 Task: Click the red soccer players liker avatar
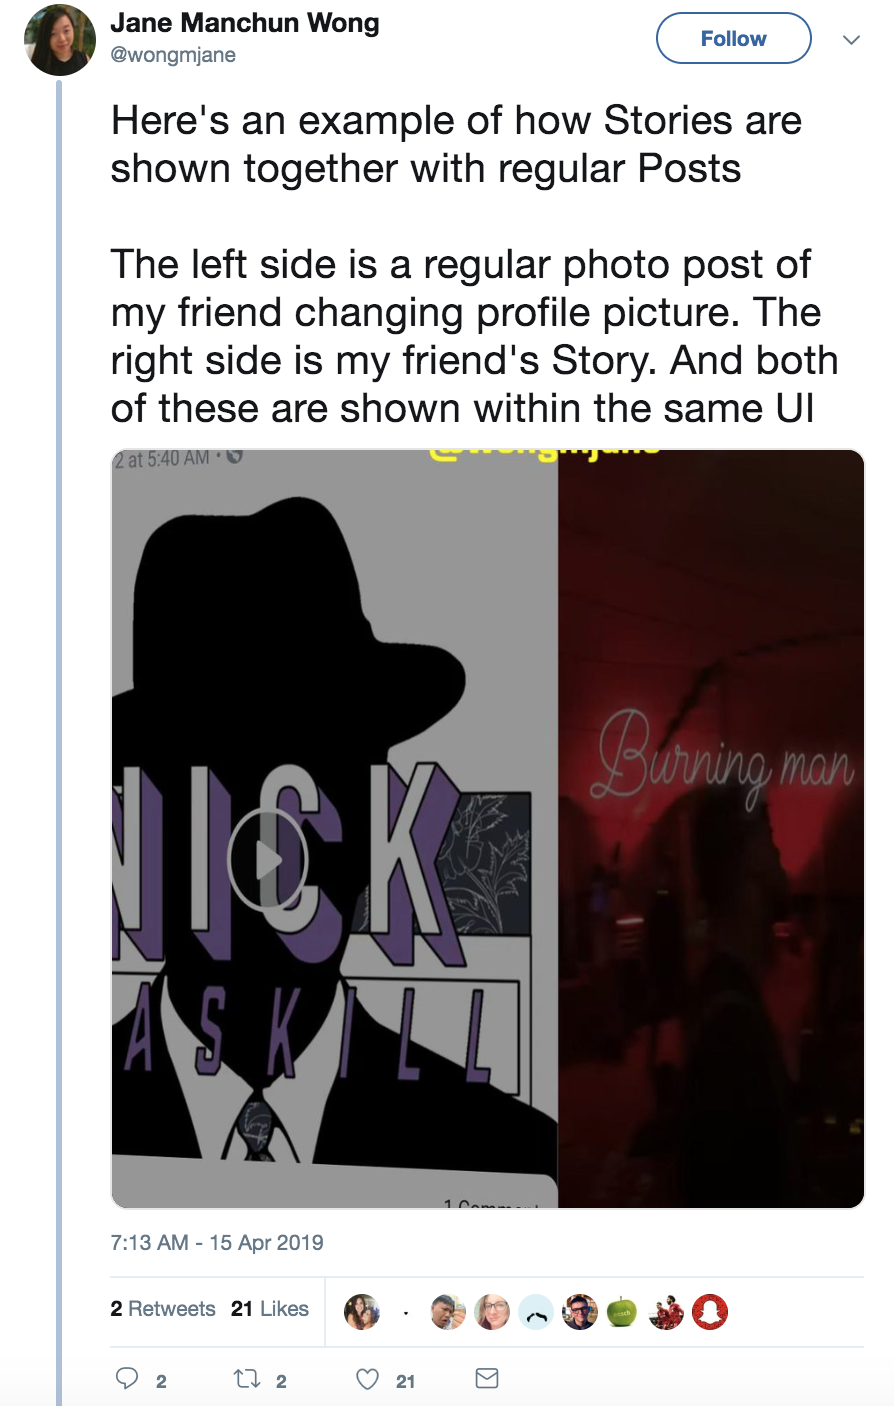click(x=666, y=1311)
